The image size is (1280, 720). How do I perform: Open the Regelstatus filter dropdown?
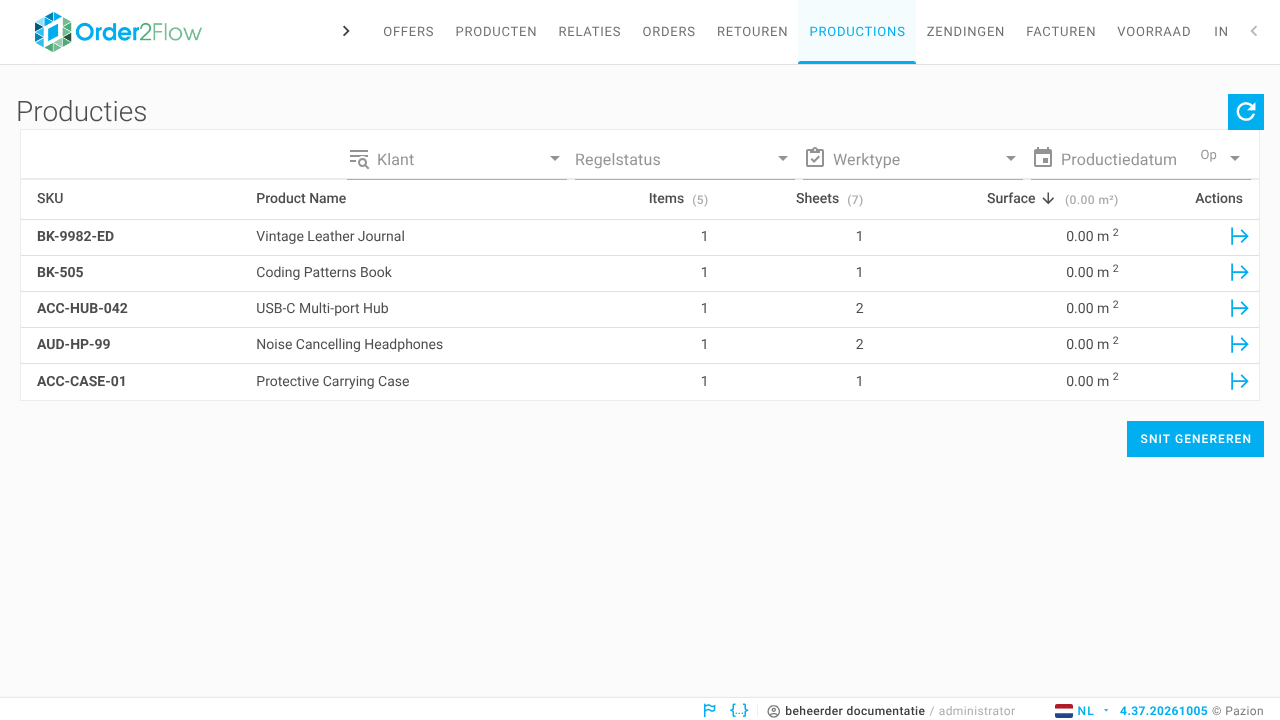pyautogui.click(x=685, y=159)
